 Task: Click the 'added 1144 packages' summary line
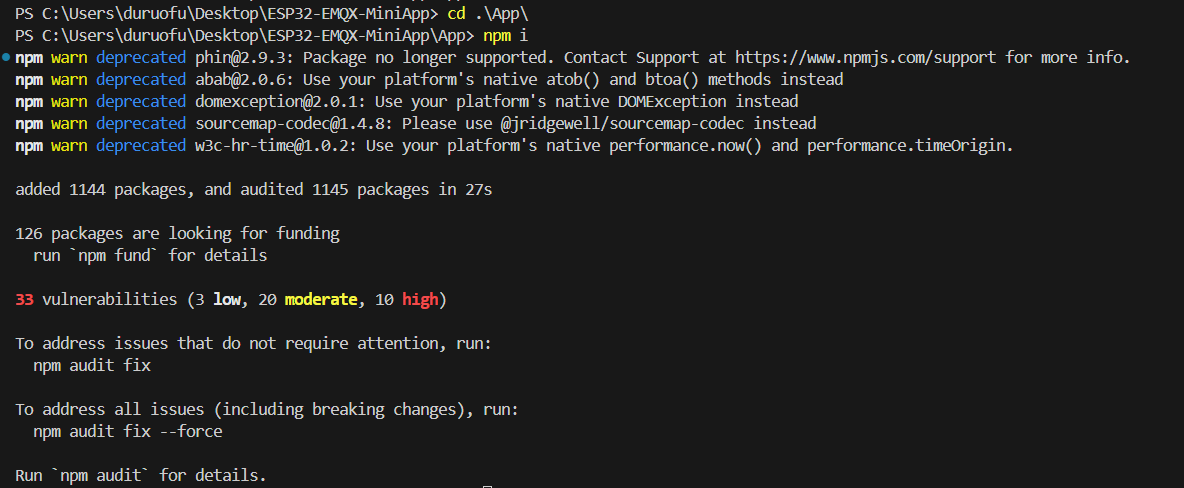coord(254,190)
